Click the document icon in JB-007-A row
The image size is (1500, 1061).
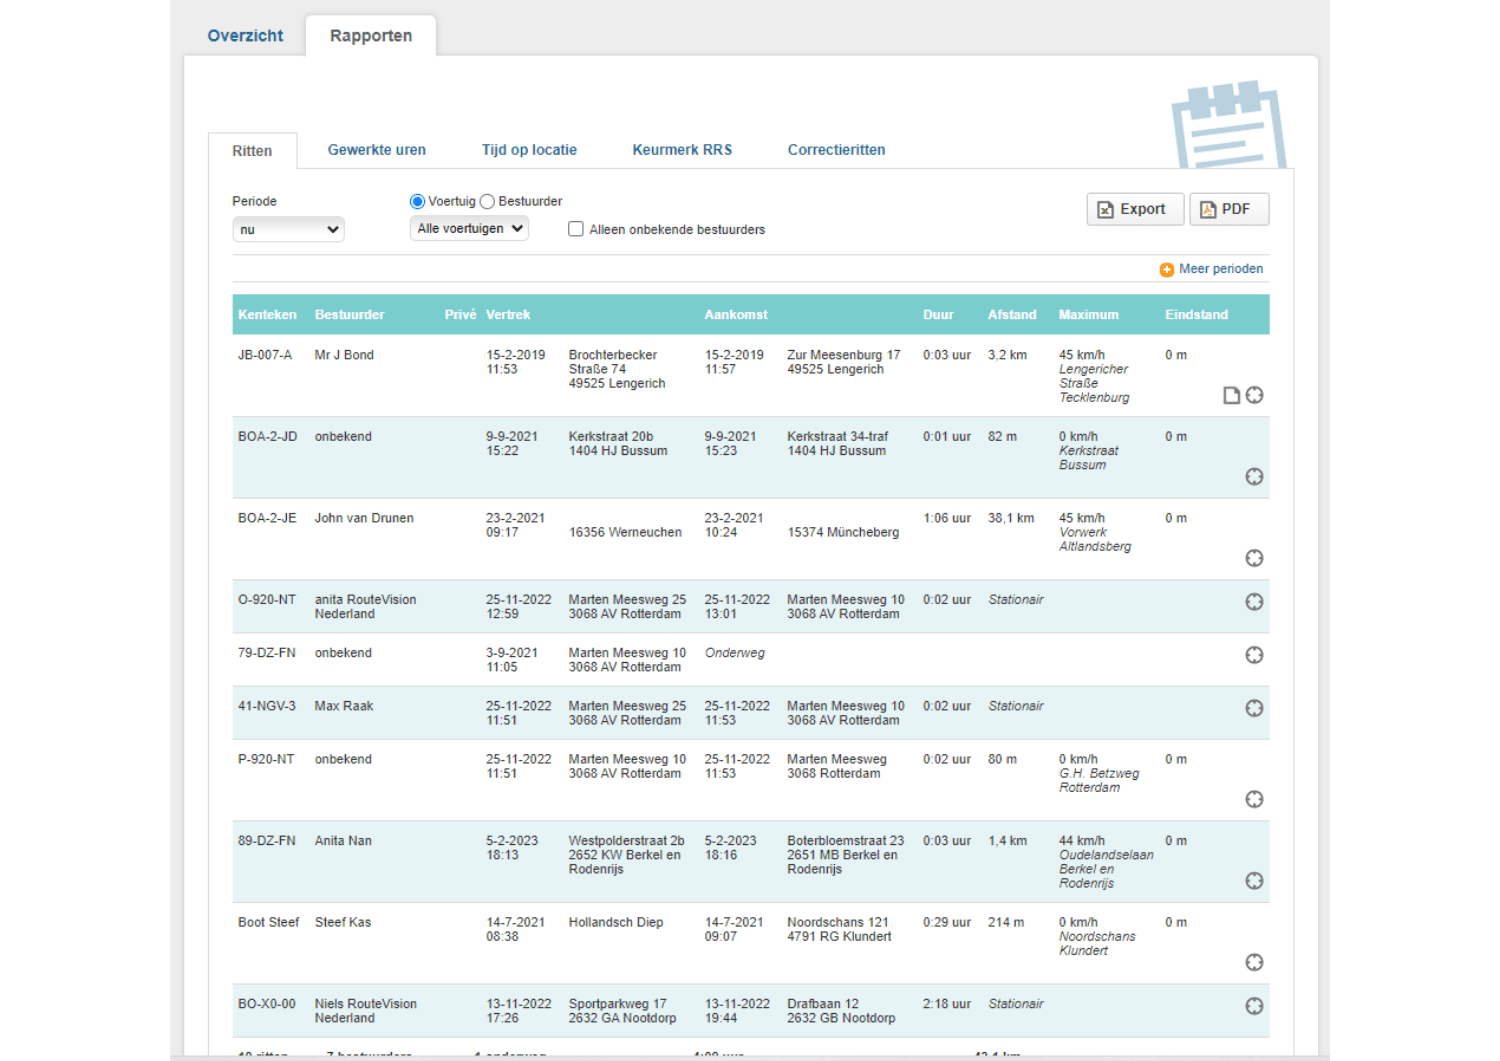[1231, 396]
